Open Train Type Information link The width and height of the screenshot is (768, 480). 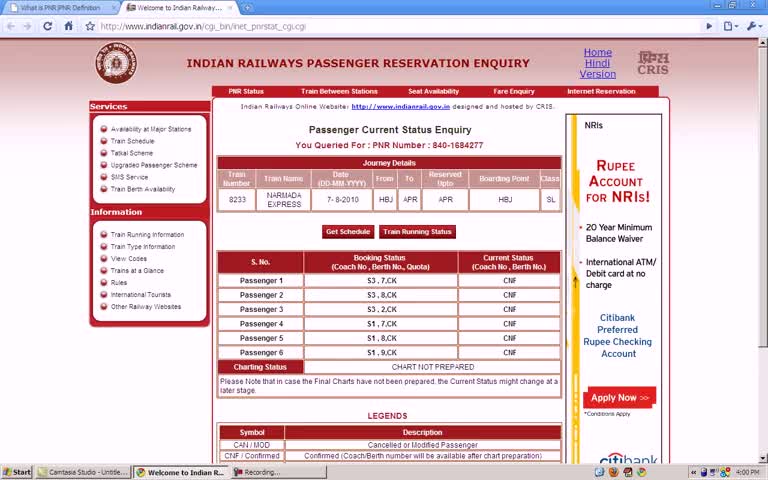143,247
